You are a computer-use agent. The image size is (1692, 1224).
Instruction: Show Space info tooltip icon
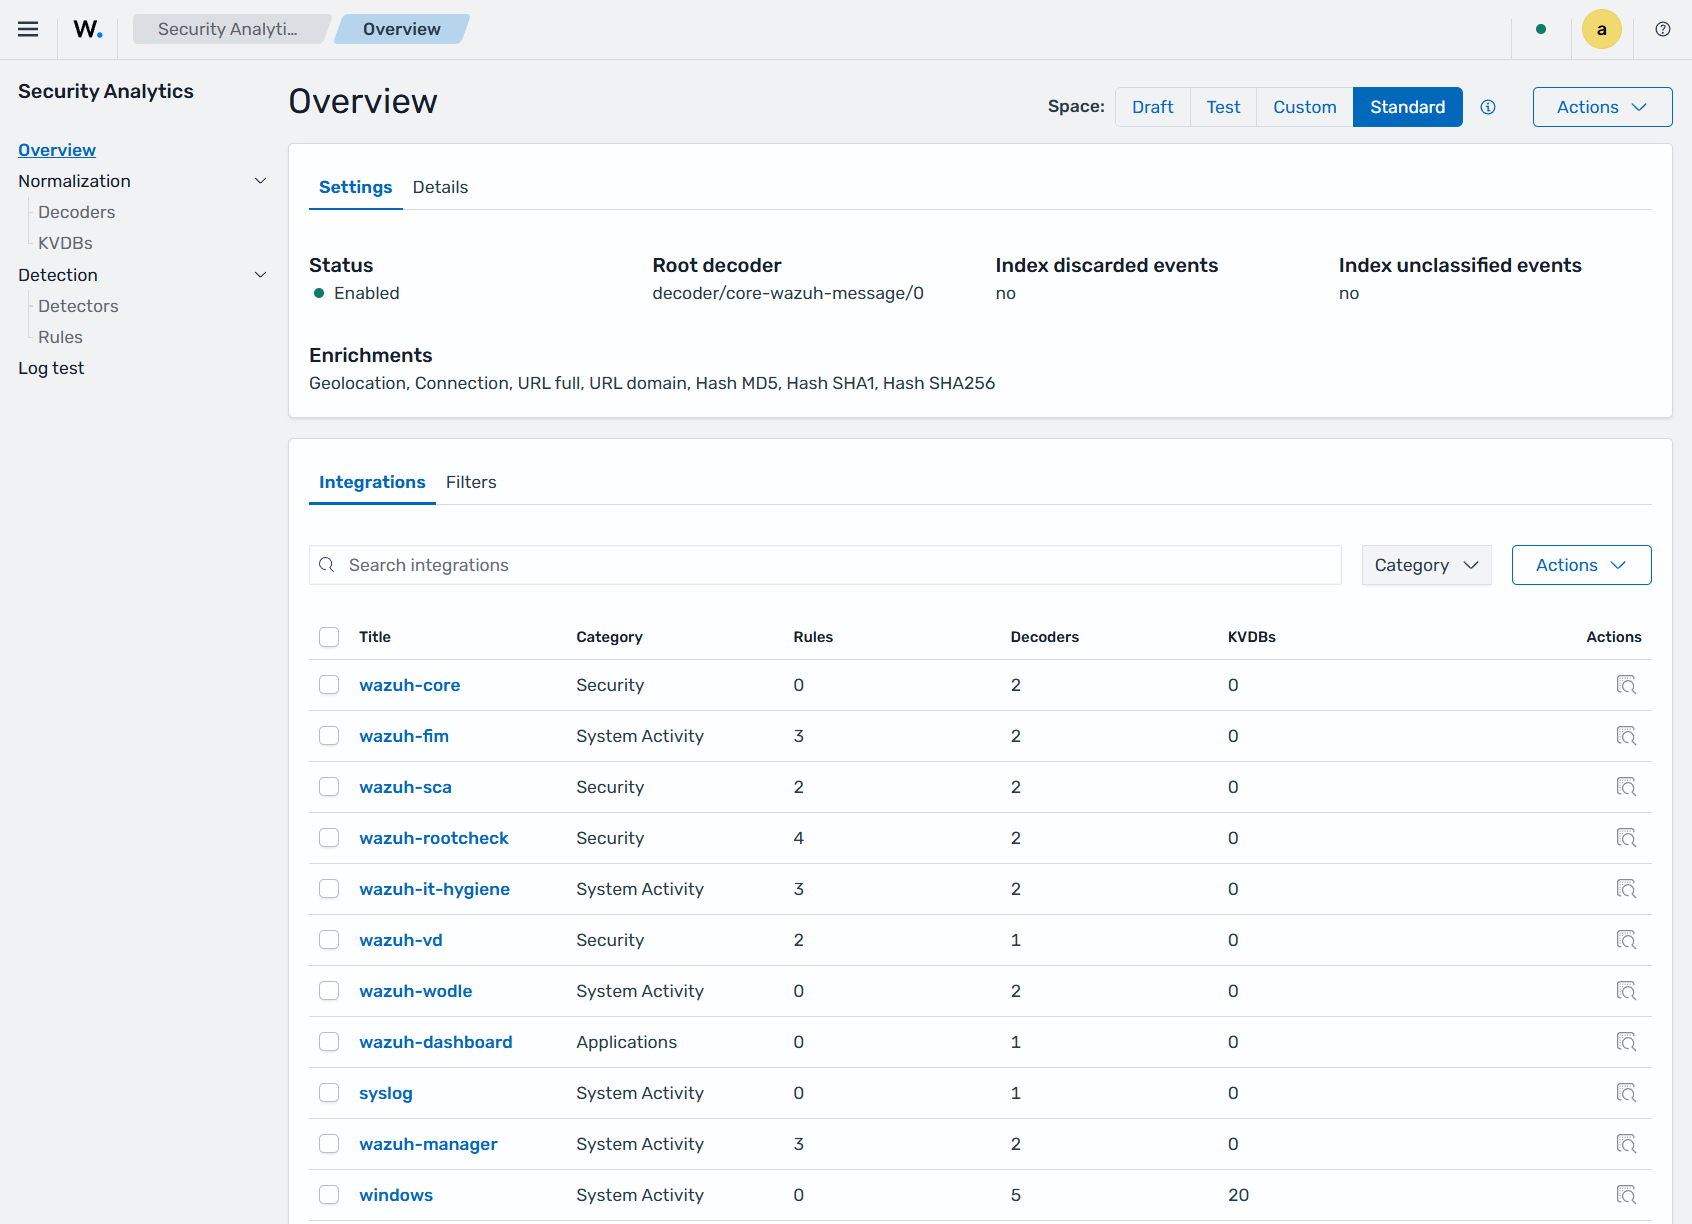point(1488,107)
